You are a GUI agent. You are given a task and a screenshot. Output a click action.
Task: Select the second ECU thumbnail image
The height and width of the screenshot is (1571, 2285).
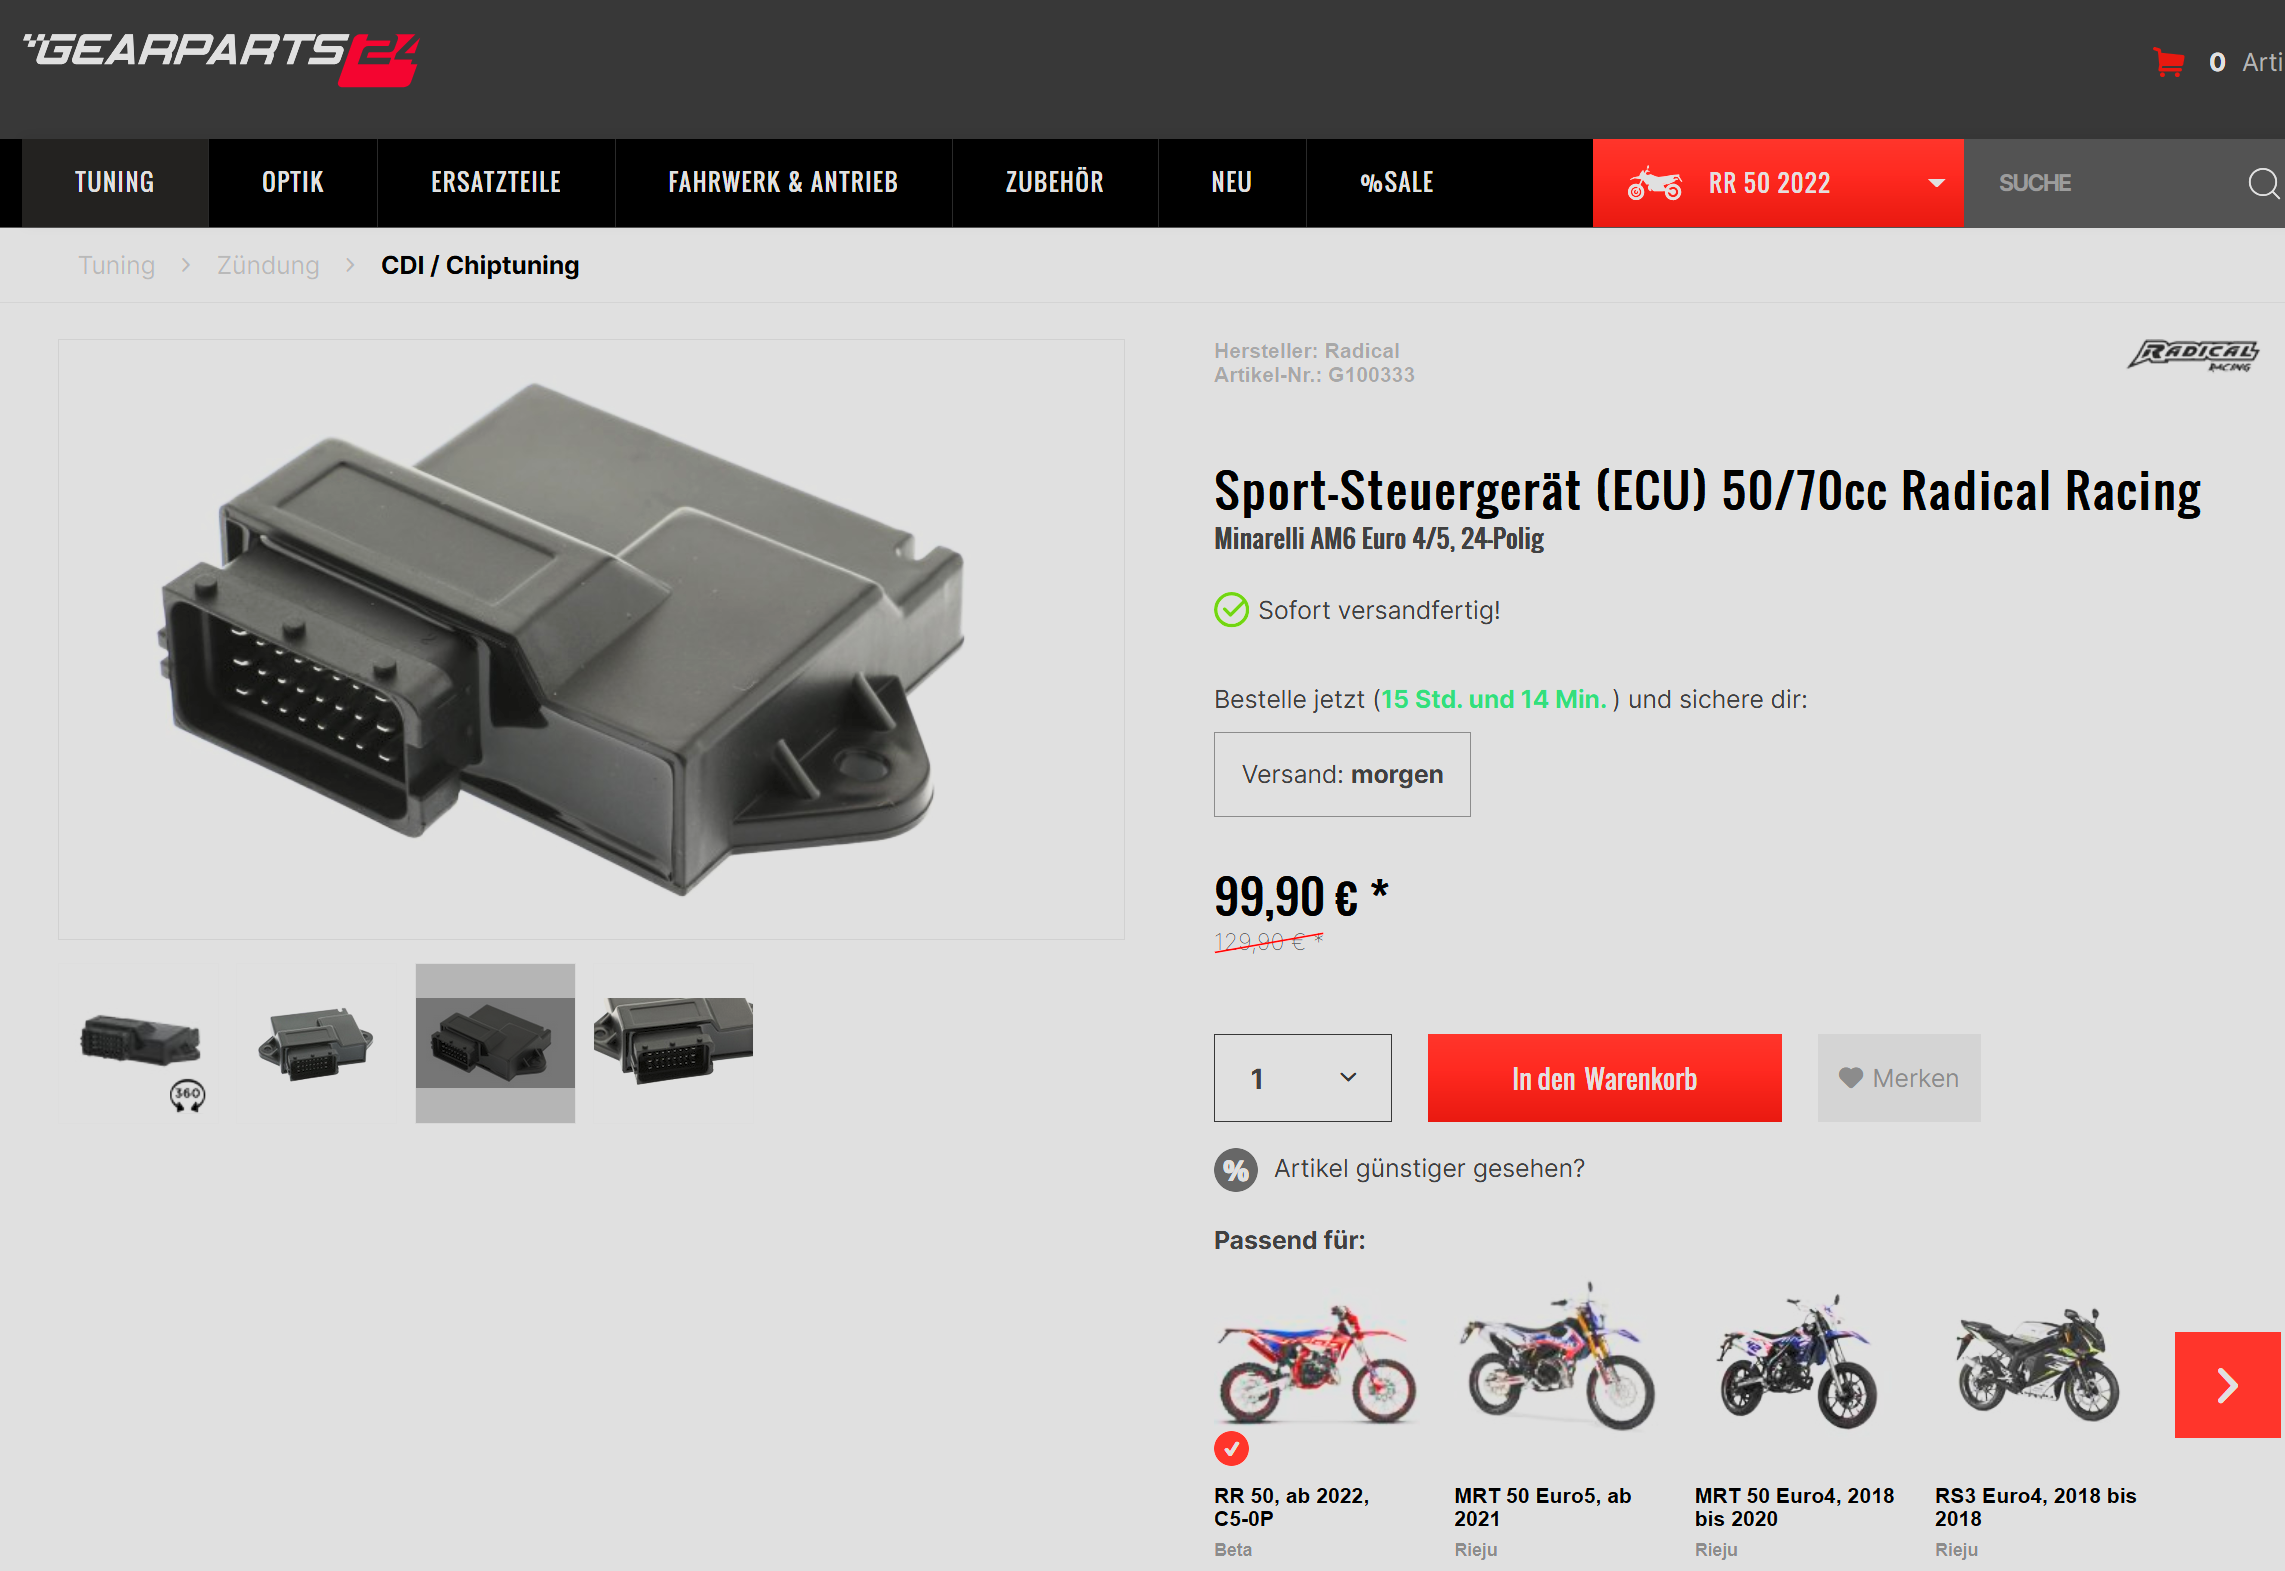pos(316,1043)
